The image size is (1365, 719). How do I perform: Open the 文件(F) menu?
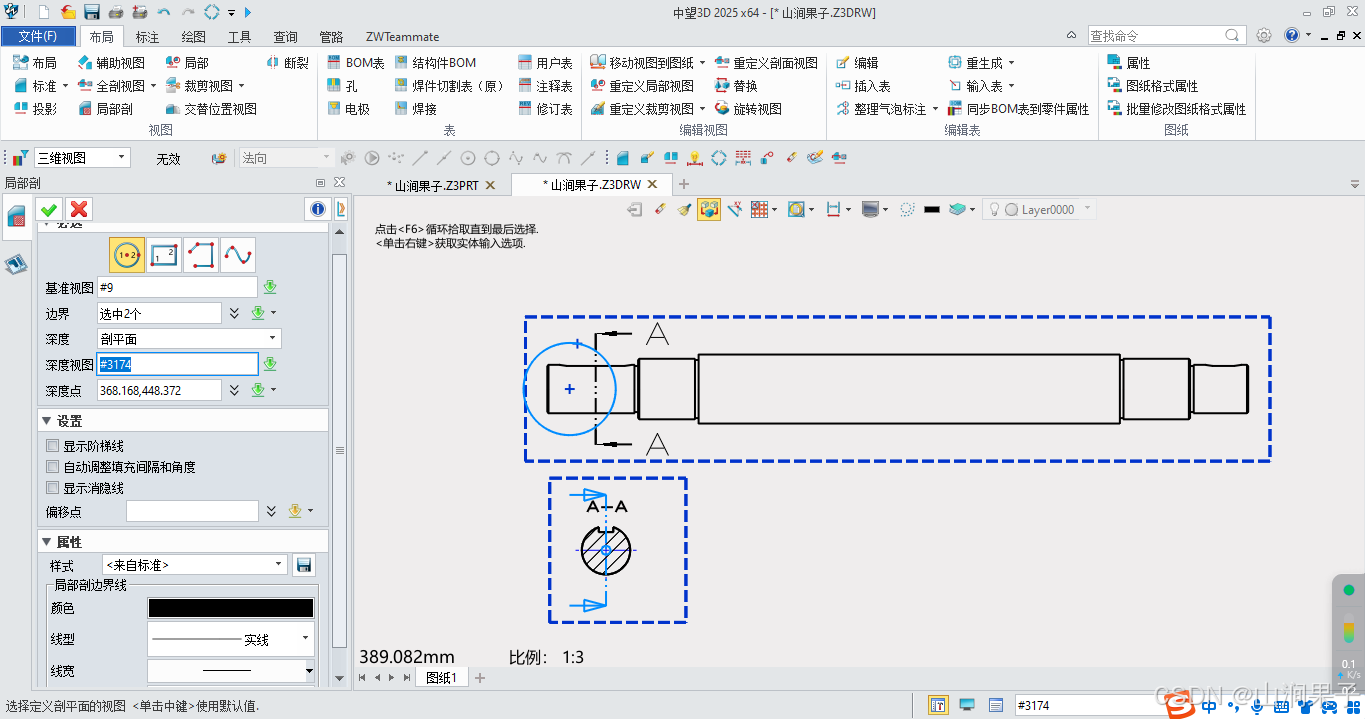38,36
